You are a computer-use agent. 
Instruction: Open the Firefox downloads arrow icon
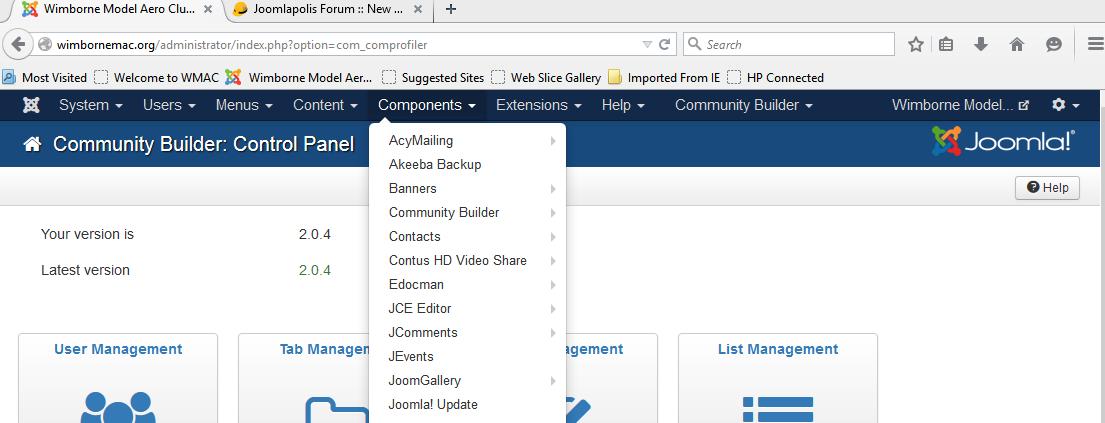tap(980, 44)
